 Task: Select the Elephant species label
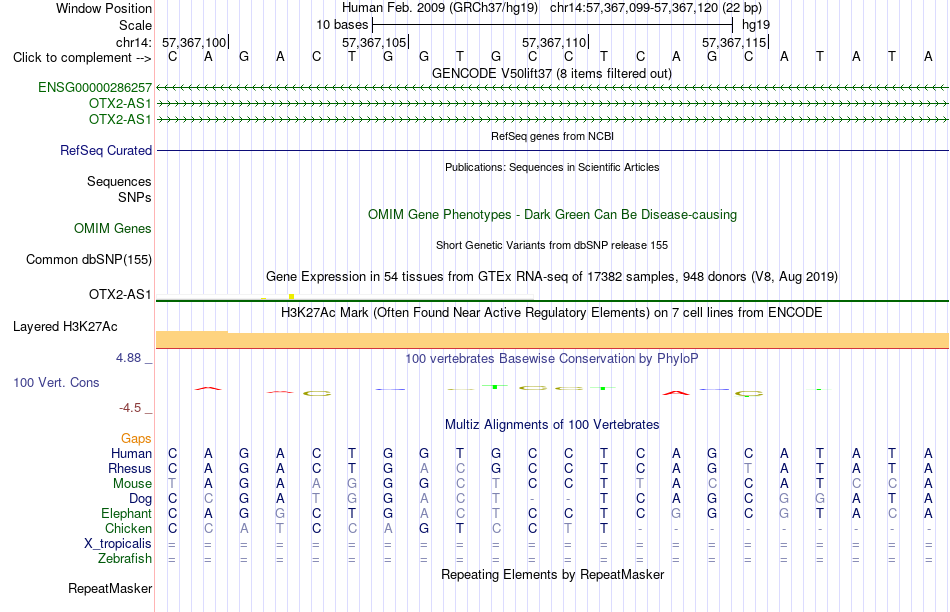tap(127, 513)
